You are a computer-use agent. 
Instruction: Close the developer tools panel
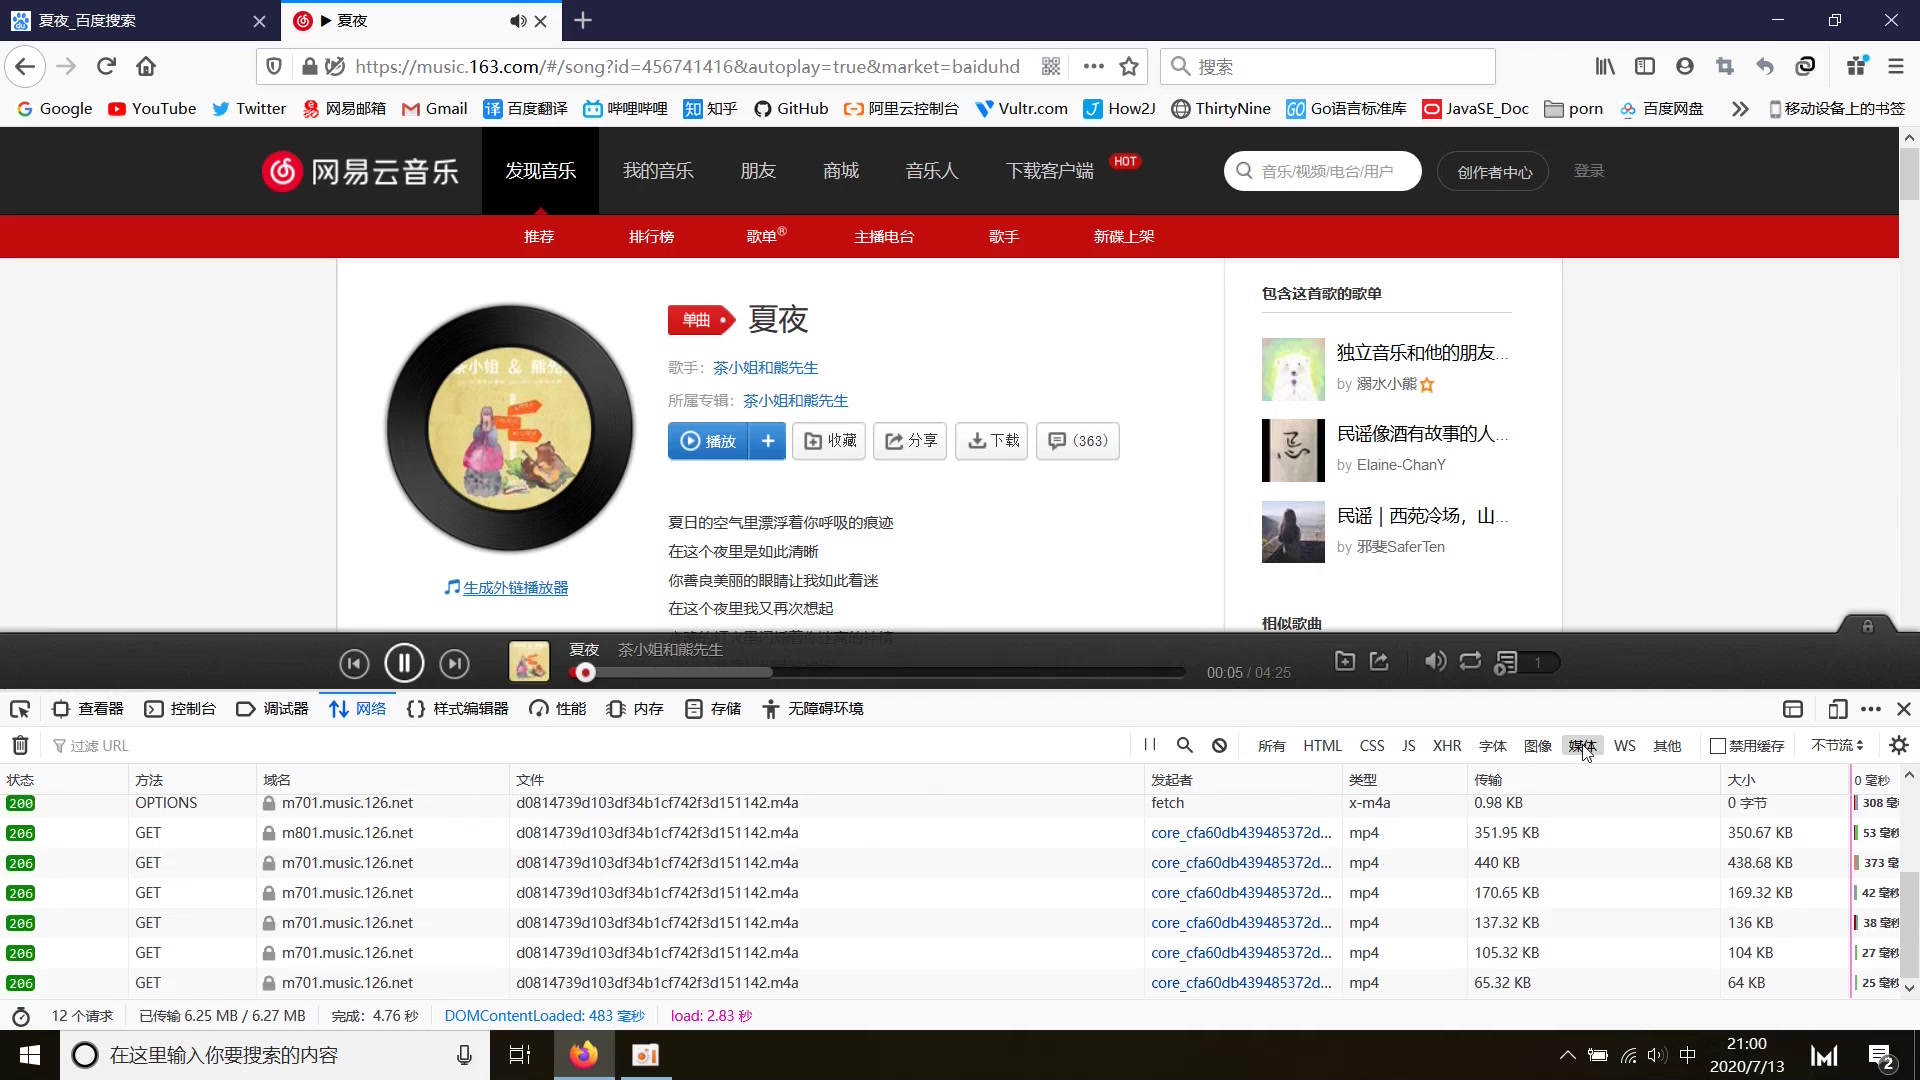1904,709
